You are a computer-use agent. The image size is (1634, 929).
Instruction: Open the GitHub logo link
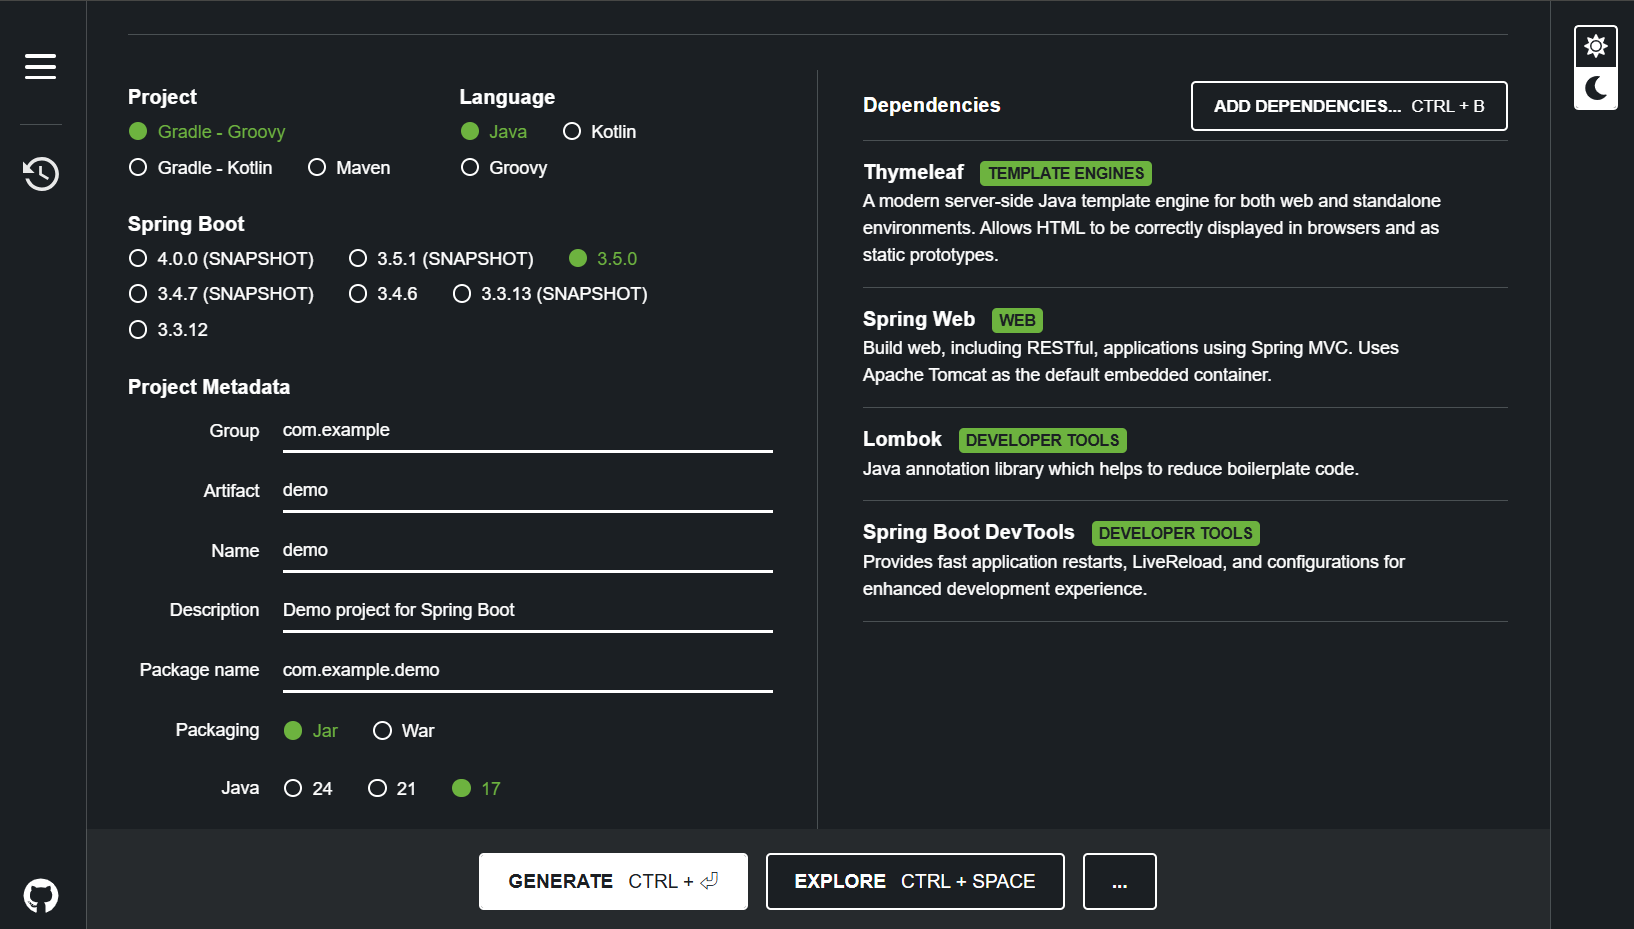[41, 895]
